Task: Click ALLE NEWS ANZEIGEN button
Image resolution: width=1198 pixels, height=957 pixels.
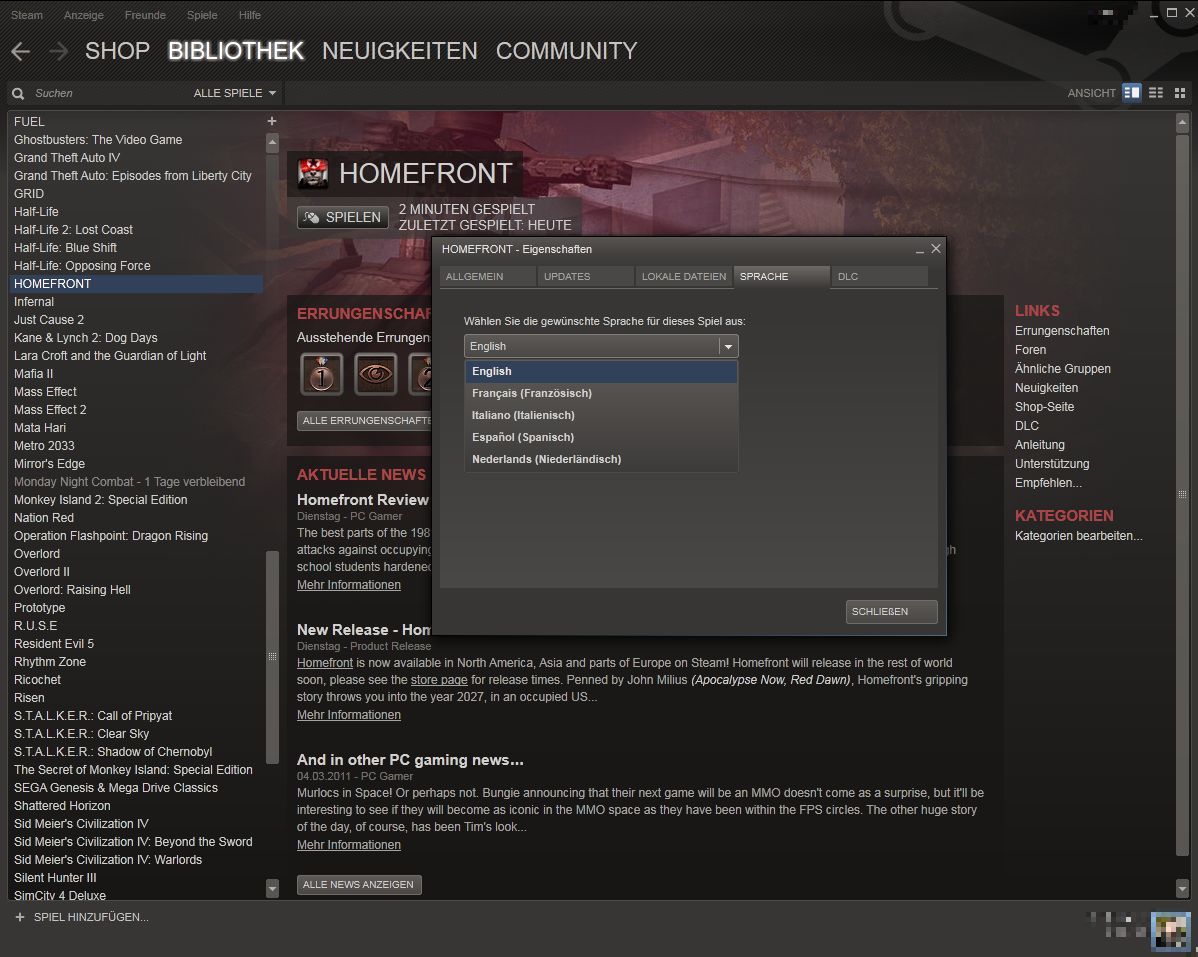Action: 359,884
